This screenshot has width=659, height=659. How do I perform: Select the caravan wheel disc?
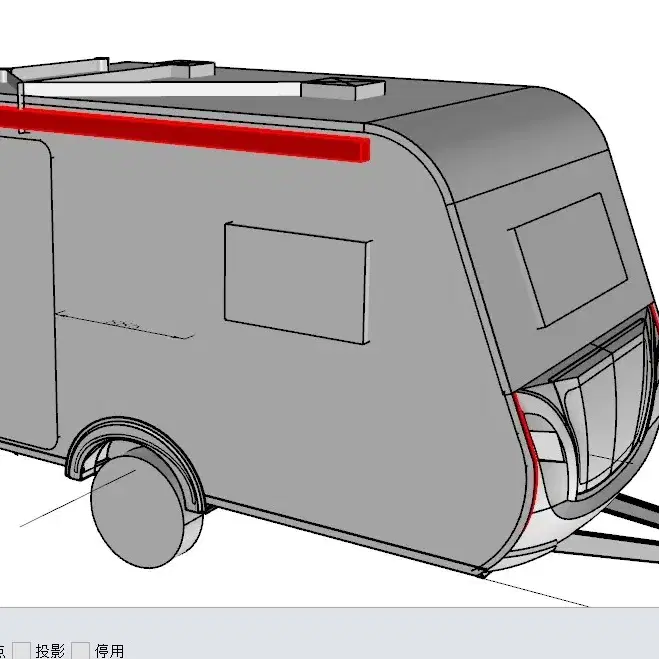[x=138, y=511]
